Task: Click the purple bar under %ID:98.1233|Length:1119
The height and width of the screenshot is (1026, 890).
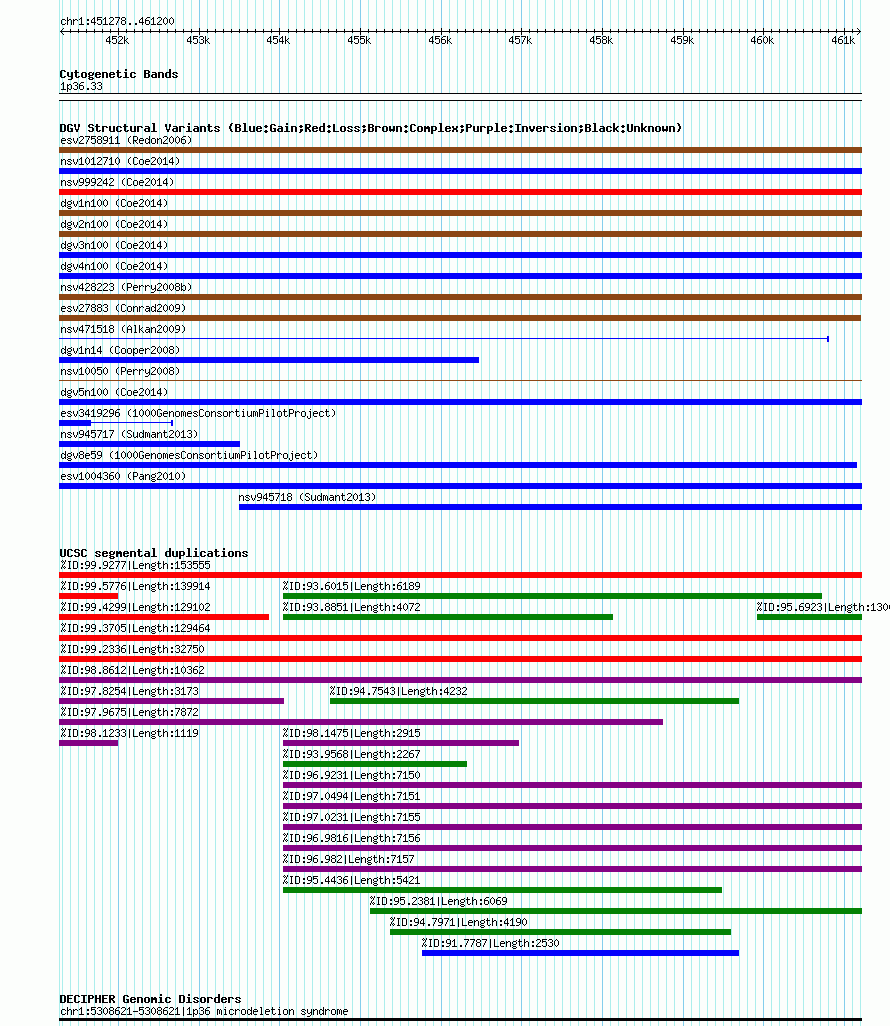Action: tap(88, 743)
